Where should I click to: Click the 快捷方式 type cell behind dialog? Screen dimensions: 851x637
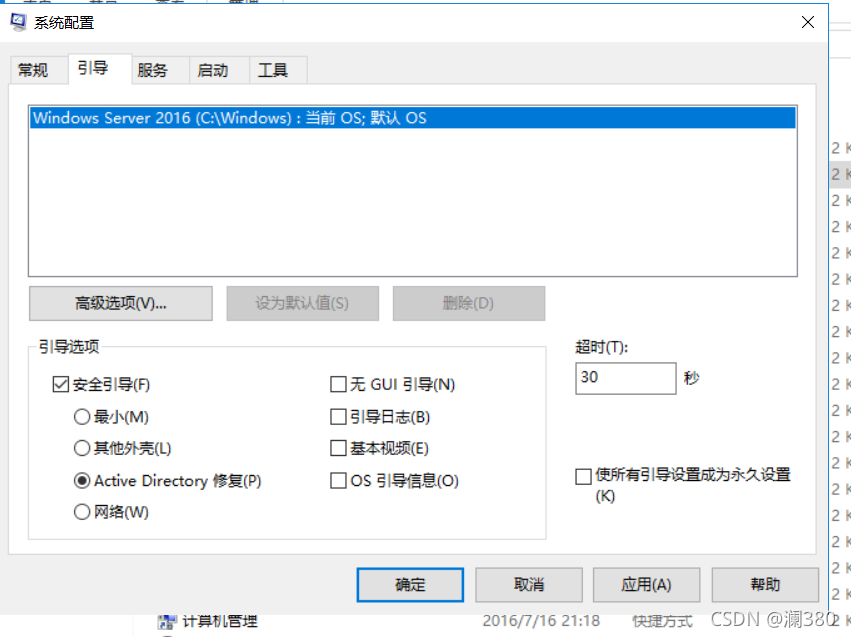[662, 621]
